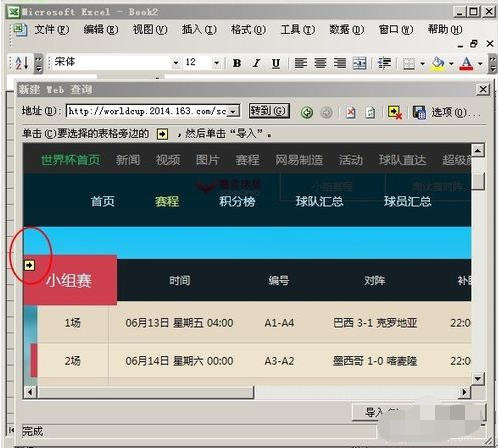Click the 网易制造 nav link
The height and width of the screenshot is (448, 498).
pyautogui.click(x=299, y=160)
